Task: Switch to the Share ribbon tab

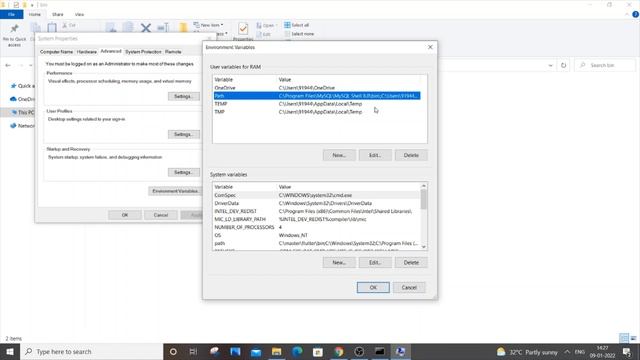Action: (58, 14)
